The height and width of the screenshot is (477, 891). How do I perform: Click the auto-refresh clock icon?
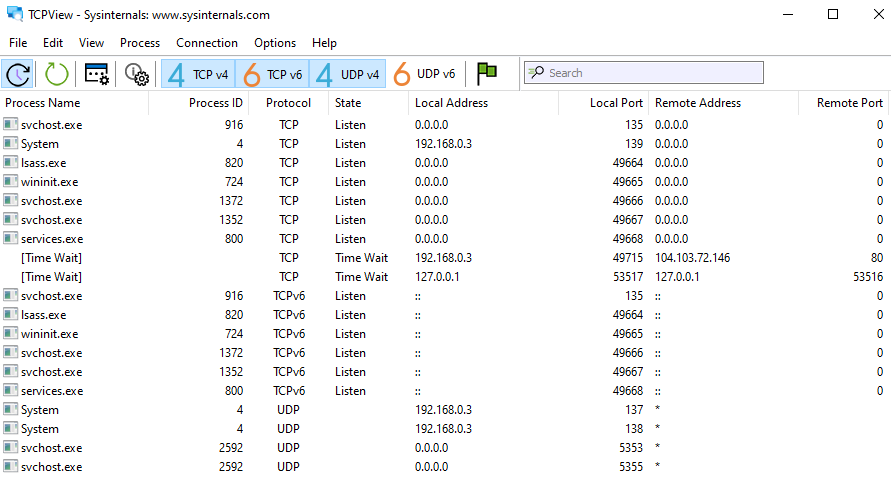tap(18, 74)
